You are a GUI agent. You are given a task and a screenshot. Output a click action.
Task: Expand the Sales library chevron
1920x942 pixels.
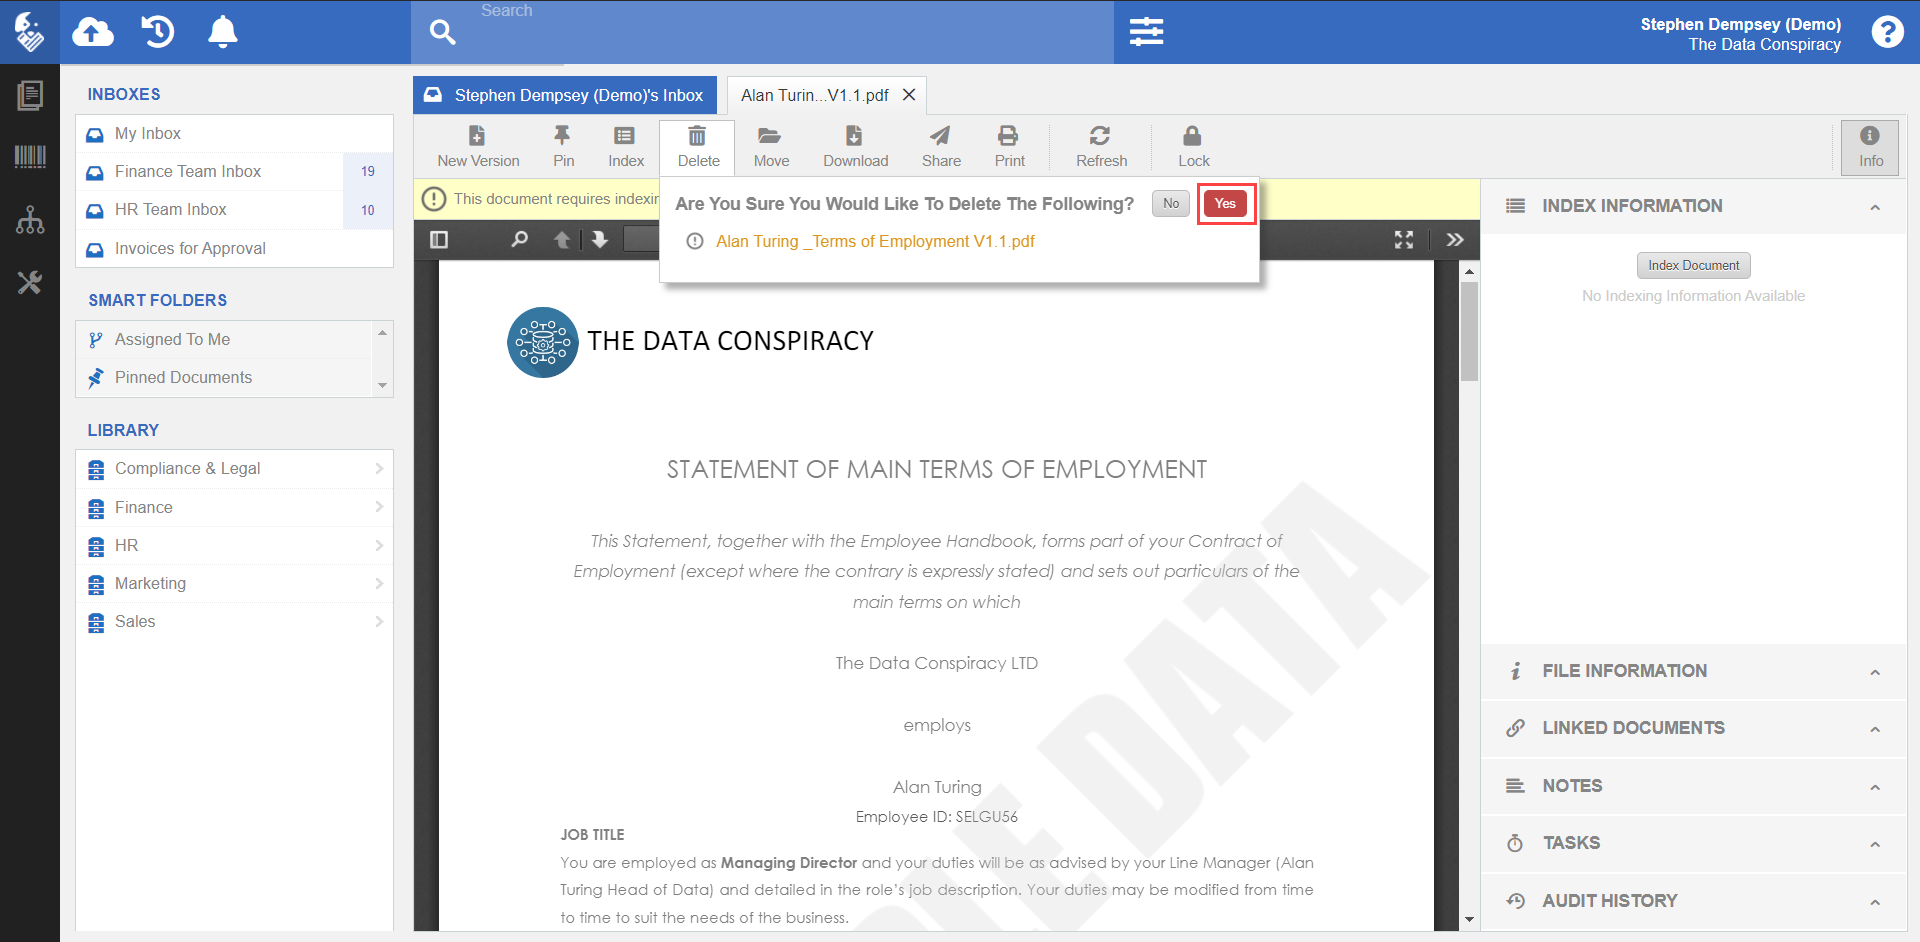coord(379,622)
